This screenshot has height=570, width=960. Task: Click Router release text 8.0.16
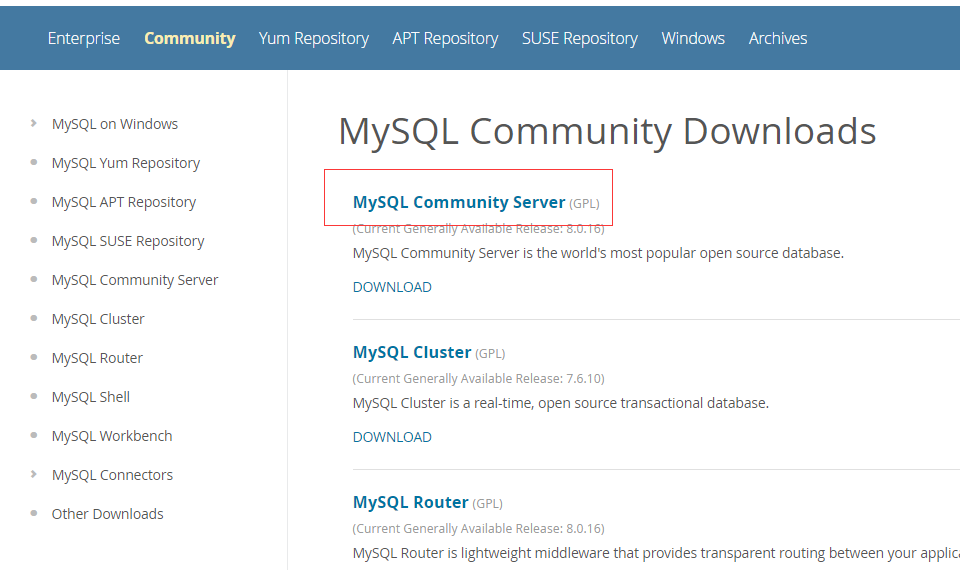[x=478, y=528]
